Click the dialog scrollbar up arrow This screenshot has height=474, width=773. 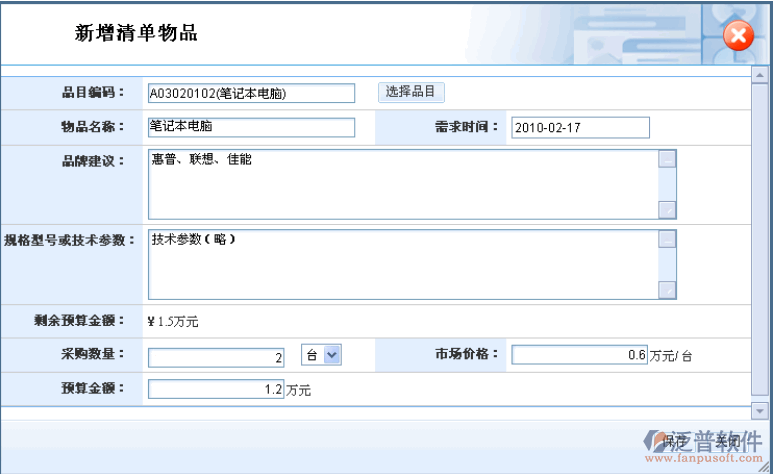tap(759, 75)
